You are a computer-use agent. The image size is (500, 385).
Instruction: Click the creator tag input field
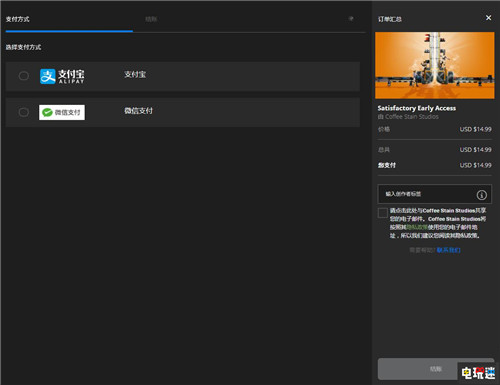[x=434, y=194]
